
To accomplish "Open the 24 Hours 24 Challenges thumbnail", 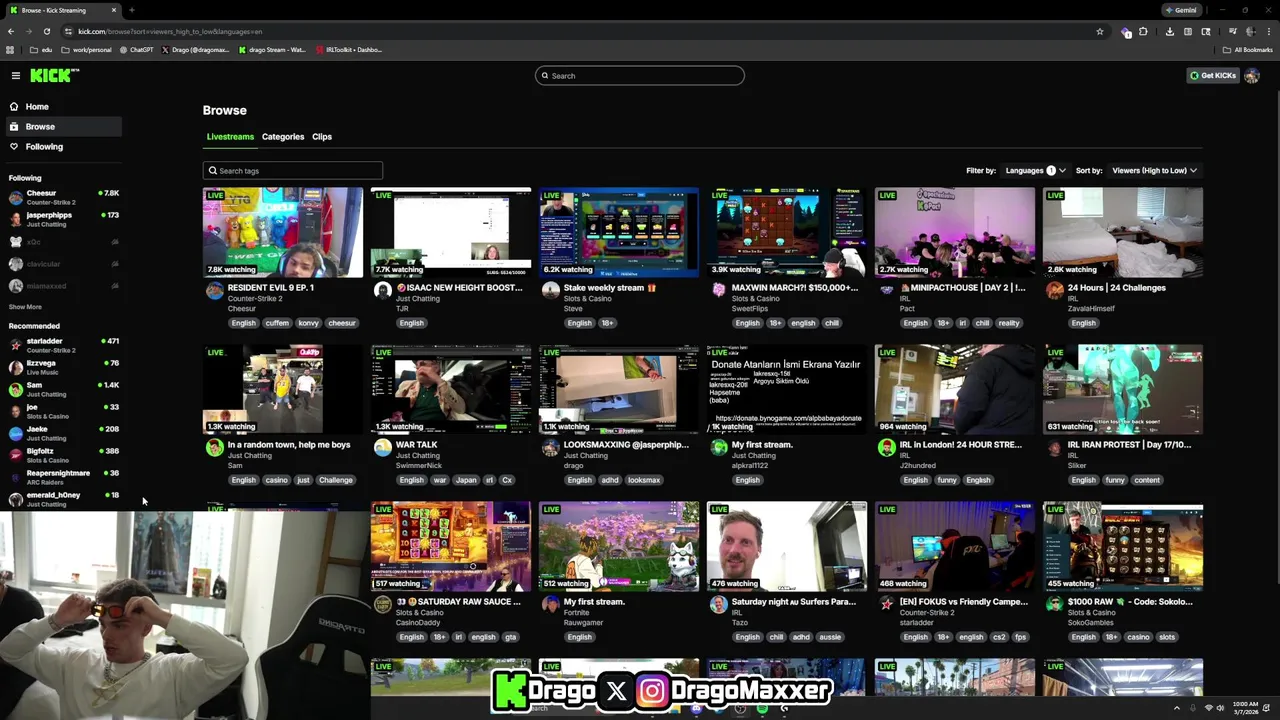I will click(x=1123, y=232).
